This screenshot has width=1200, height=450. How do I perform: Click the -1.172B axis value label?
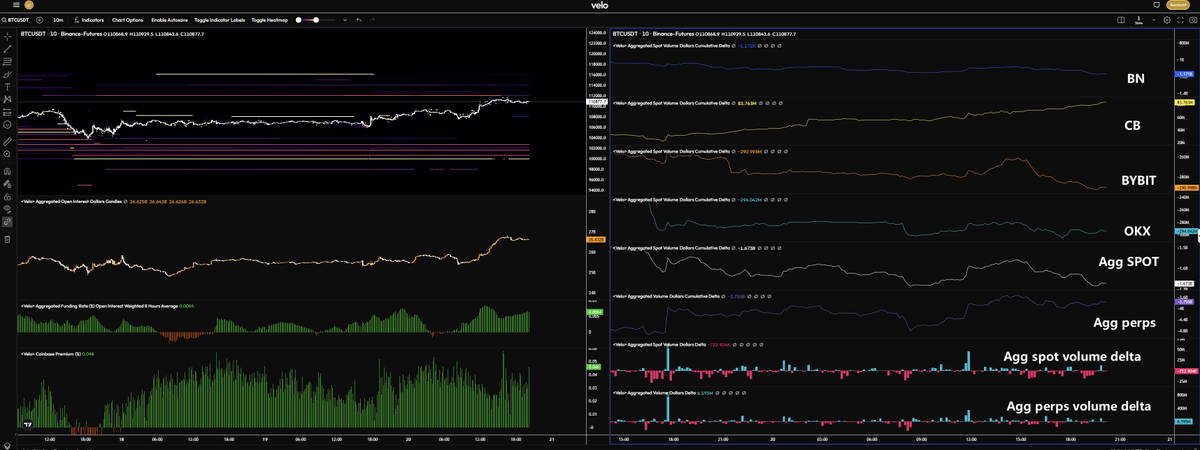pos(1184,74)
